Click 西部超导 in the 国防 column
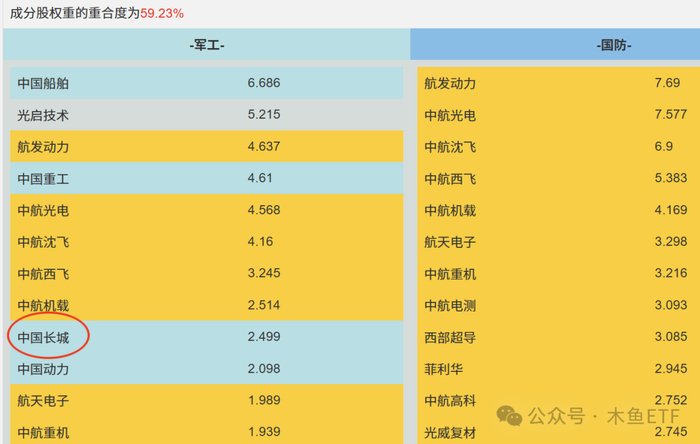Image resolution: width=700 pixels, height=444 pixels. 450,338
